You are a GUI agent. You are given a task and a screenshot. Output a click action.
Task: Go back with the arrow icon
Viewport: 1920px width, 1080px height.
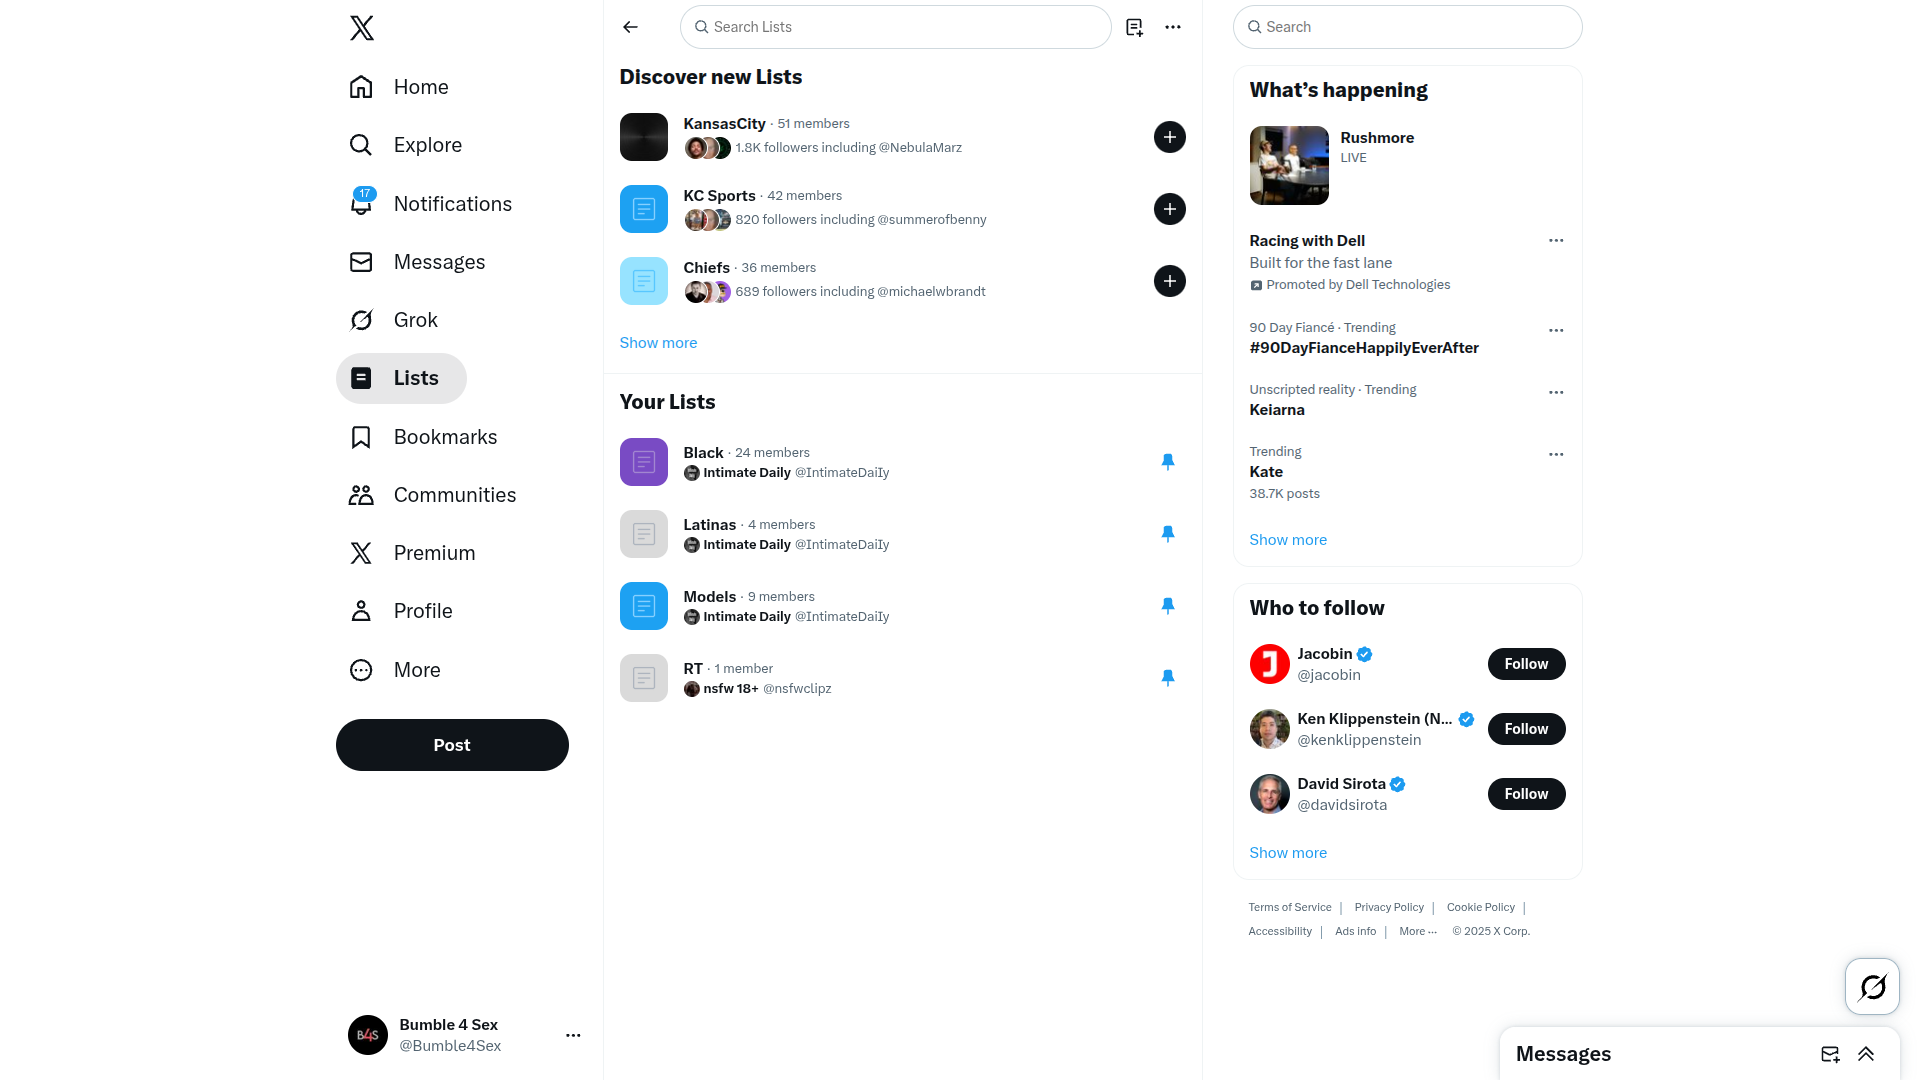(x=630, y=27)
